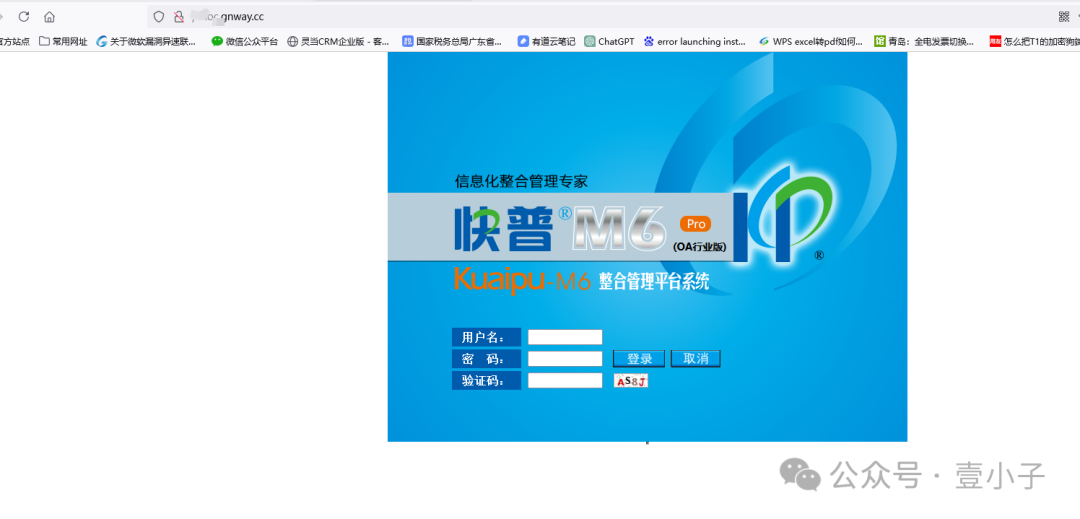Viewport: 1080px width, 519px height.
Task: Open the 关于微软漏洞异速联 bookmark
Action: coord(146,41)
